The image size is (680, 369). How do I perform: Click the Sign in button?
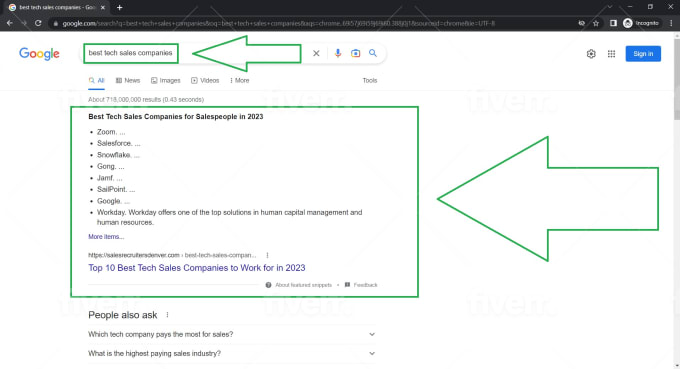click(x=643, y=54)
